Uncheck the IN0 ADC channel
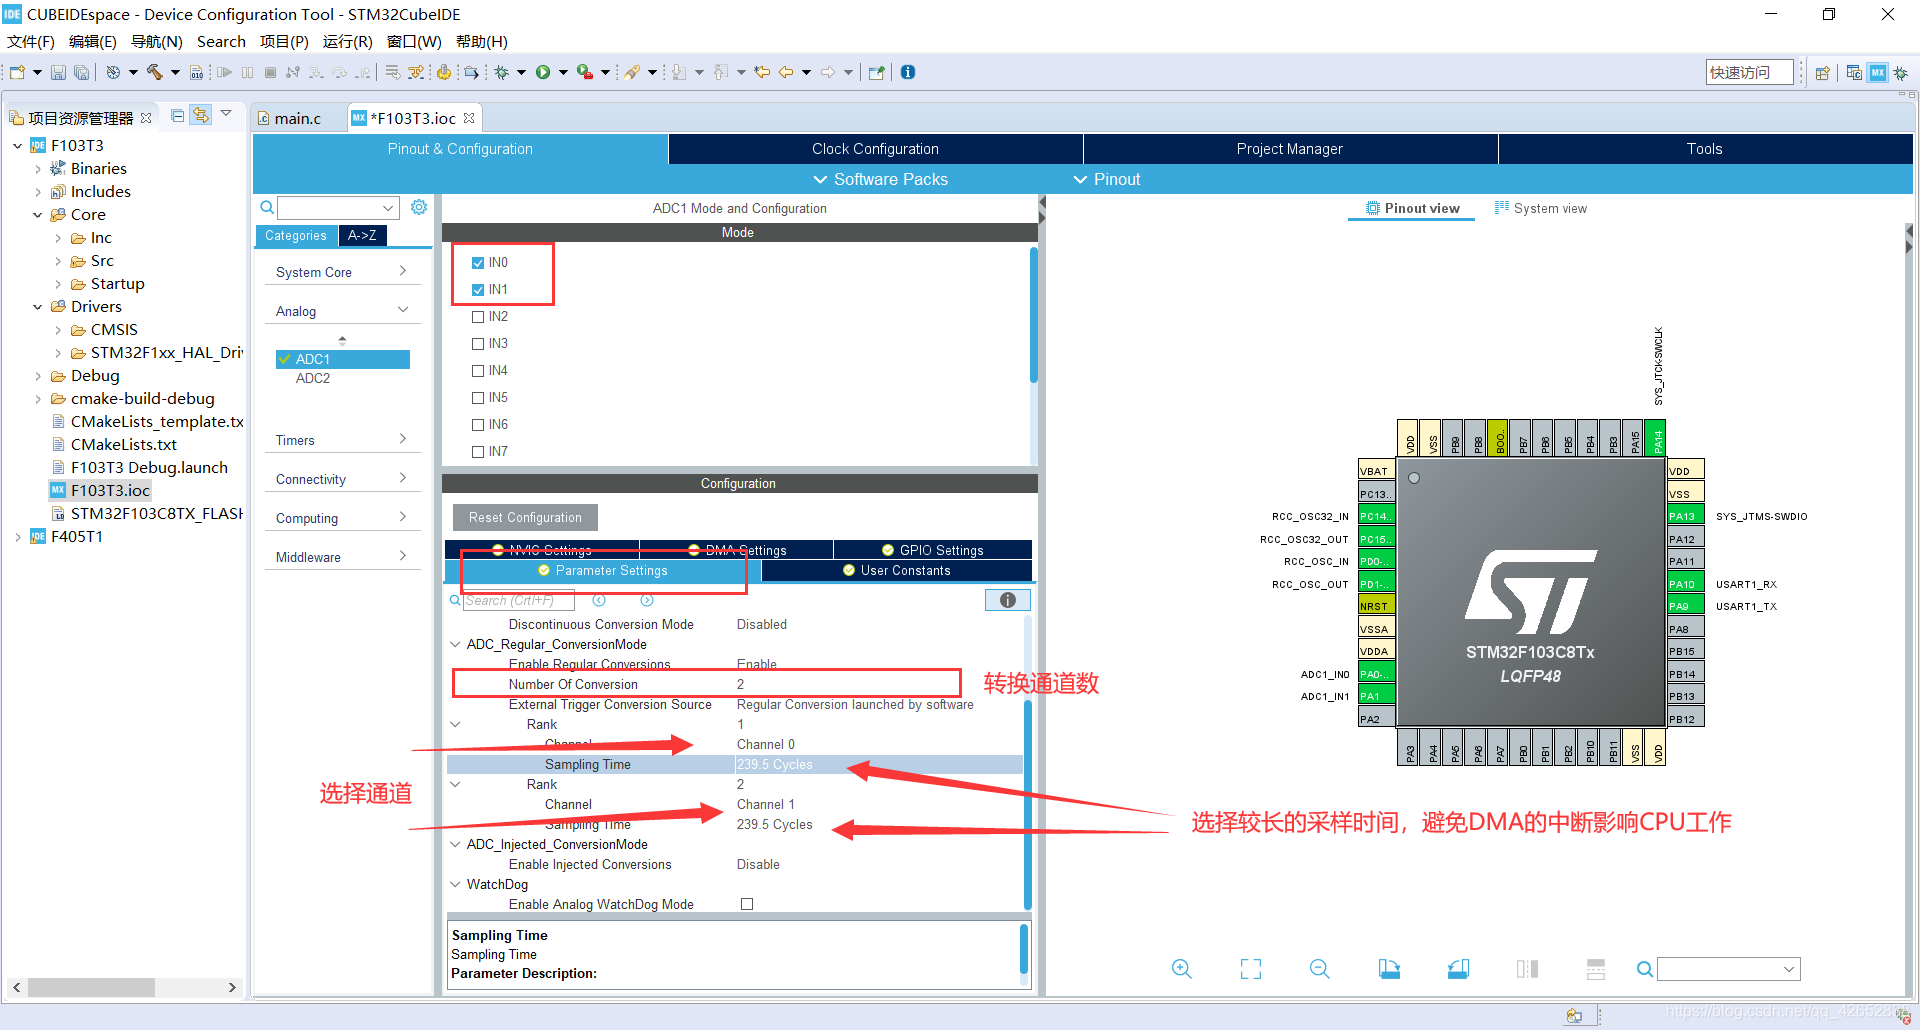This screenshot has width=1920, height=1030. pos(478,262)
